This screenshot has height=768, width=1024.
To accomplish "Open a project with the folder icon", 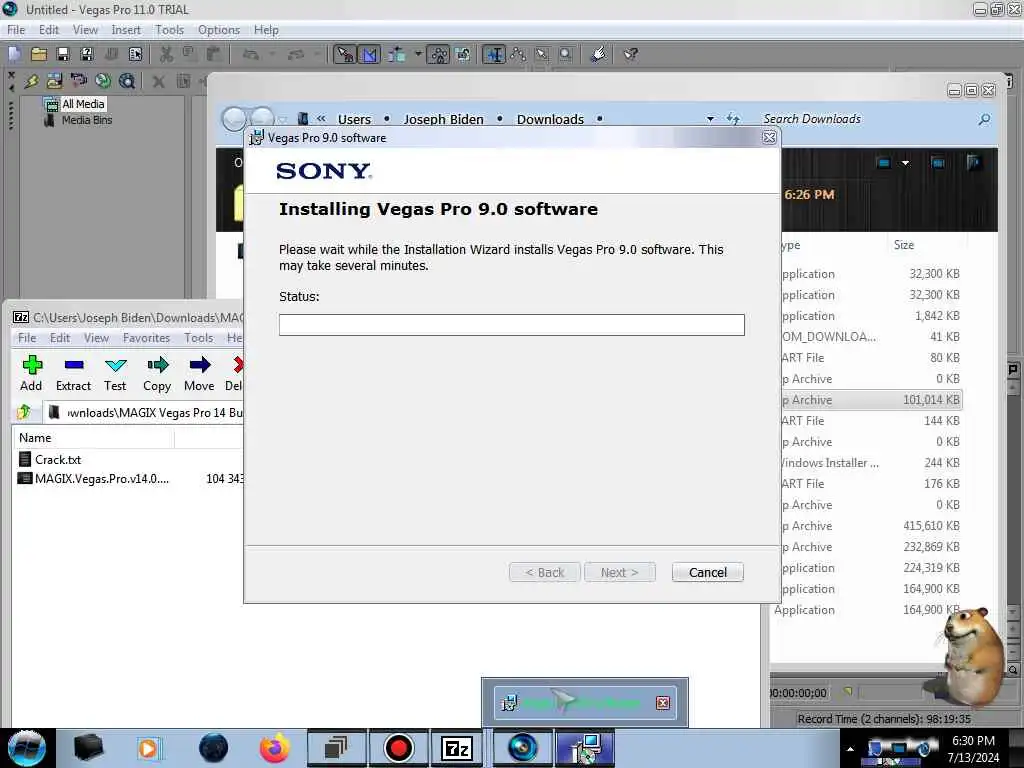I will (39, 54).
